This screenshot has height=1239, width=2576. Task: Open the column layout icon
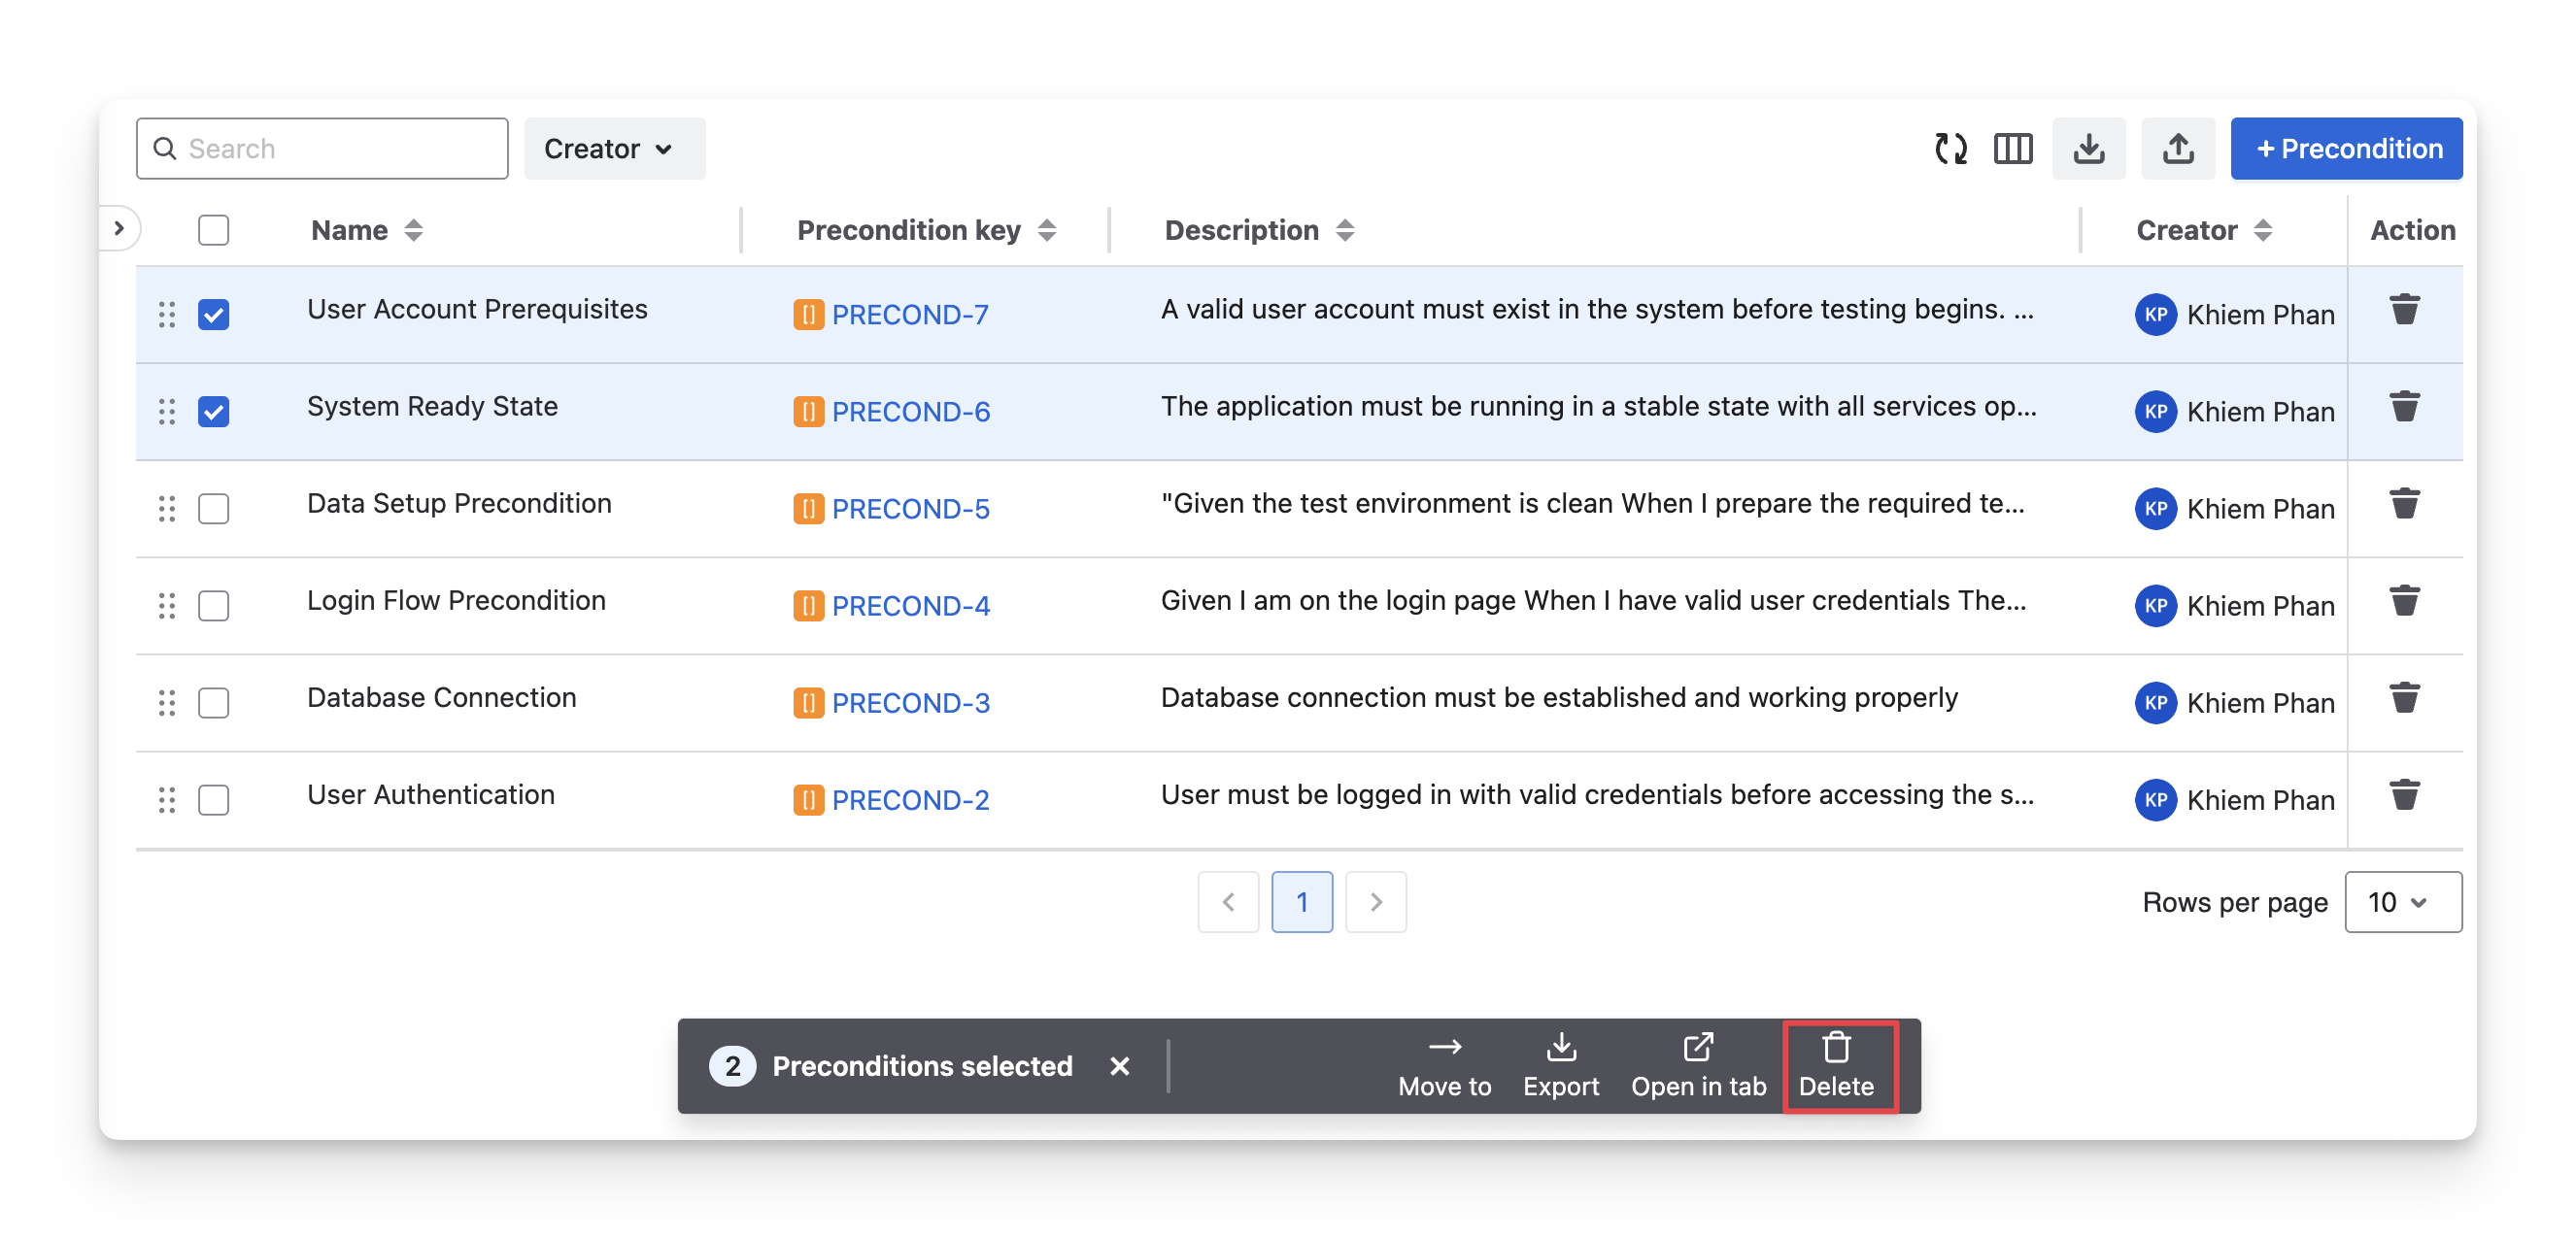click(x=2012, y=149)
